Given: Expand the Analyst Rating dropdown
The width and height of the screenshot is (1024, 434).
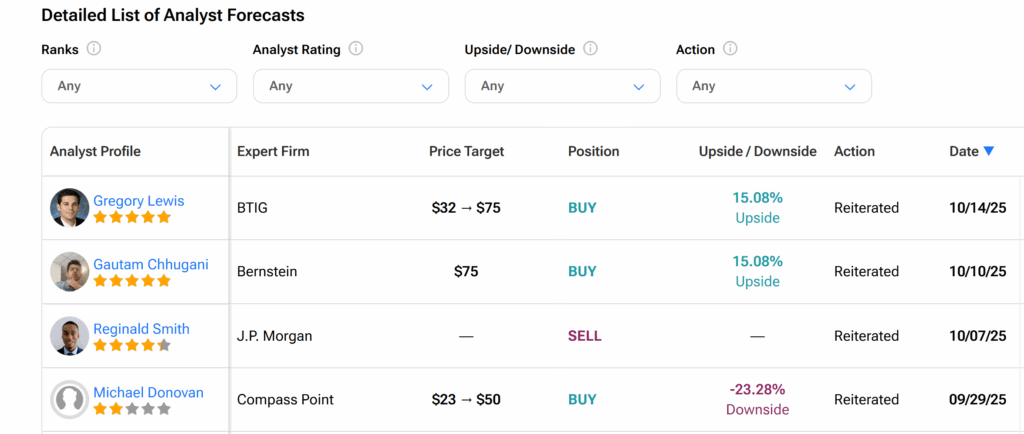Looking at the screenshot, I should point(351,86).
